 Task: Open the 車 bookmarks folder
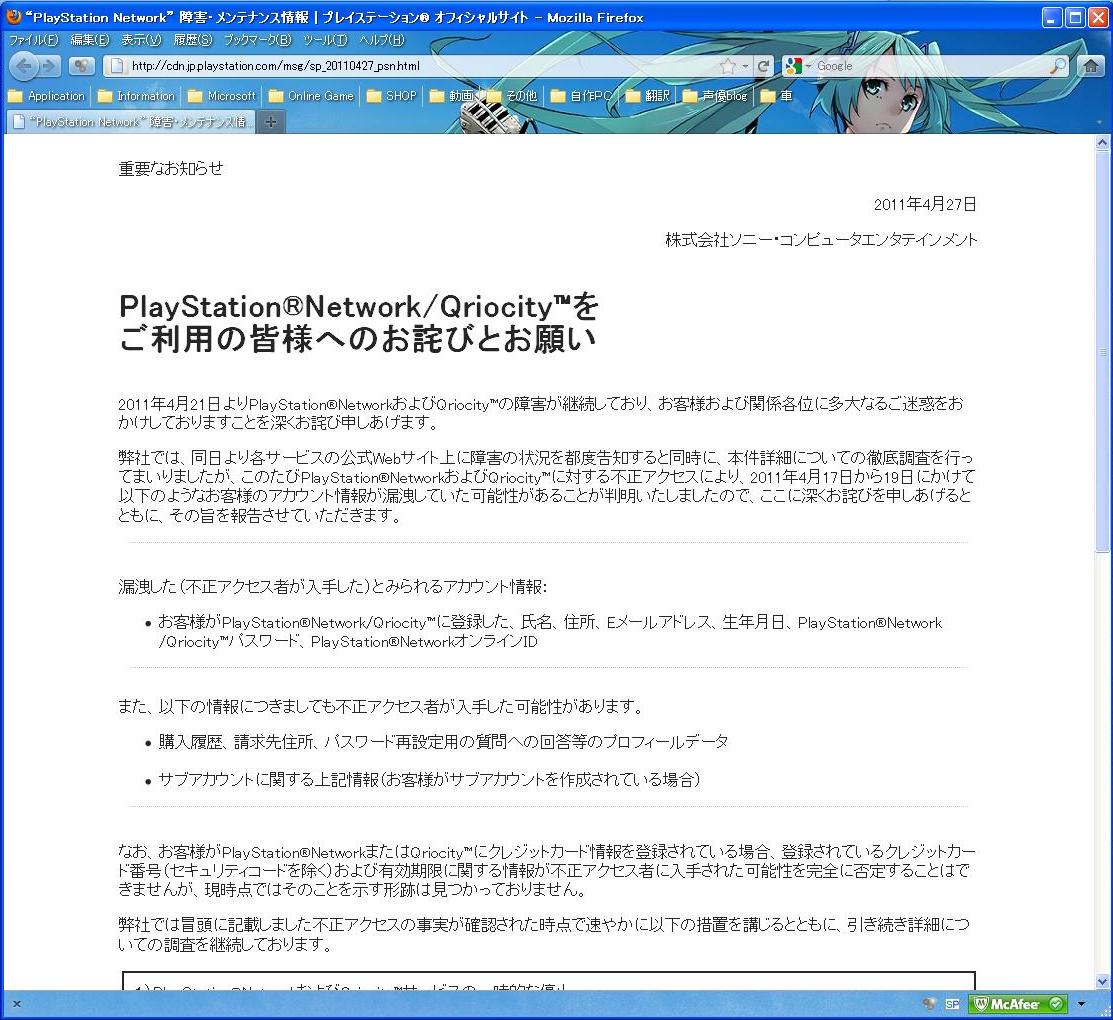click(777, 96)
